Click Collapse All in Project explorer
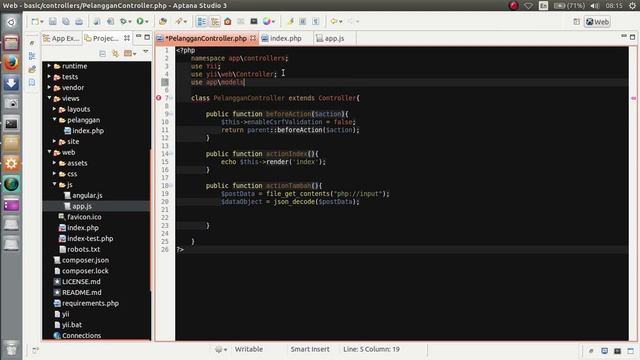The height and width of the screenshot is (360, 640). [102, 53]
